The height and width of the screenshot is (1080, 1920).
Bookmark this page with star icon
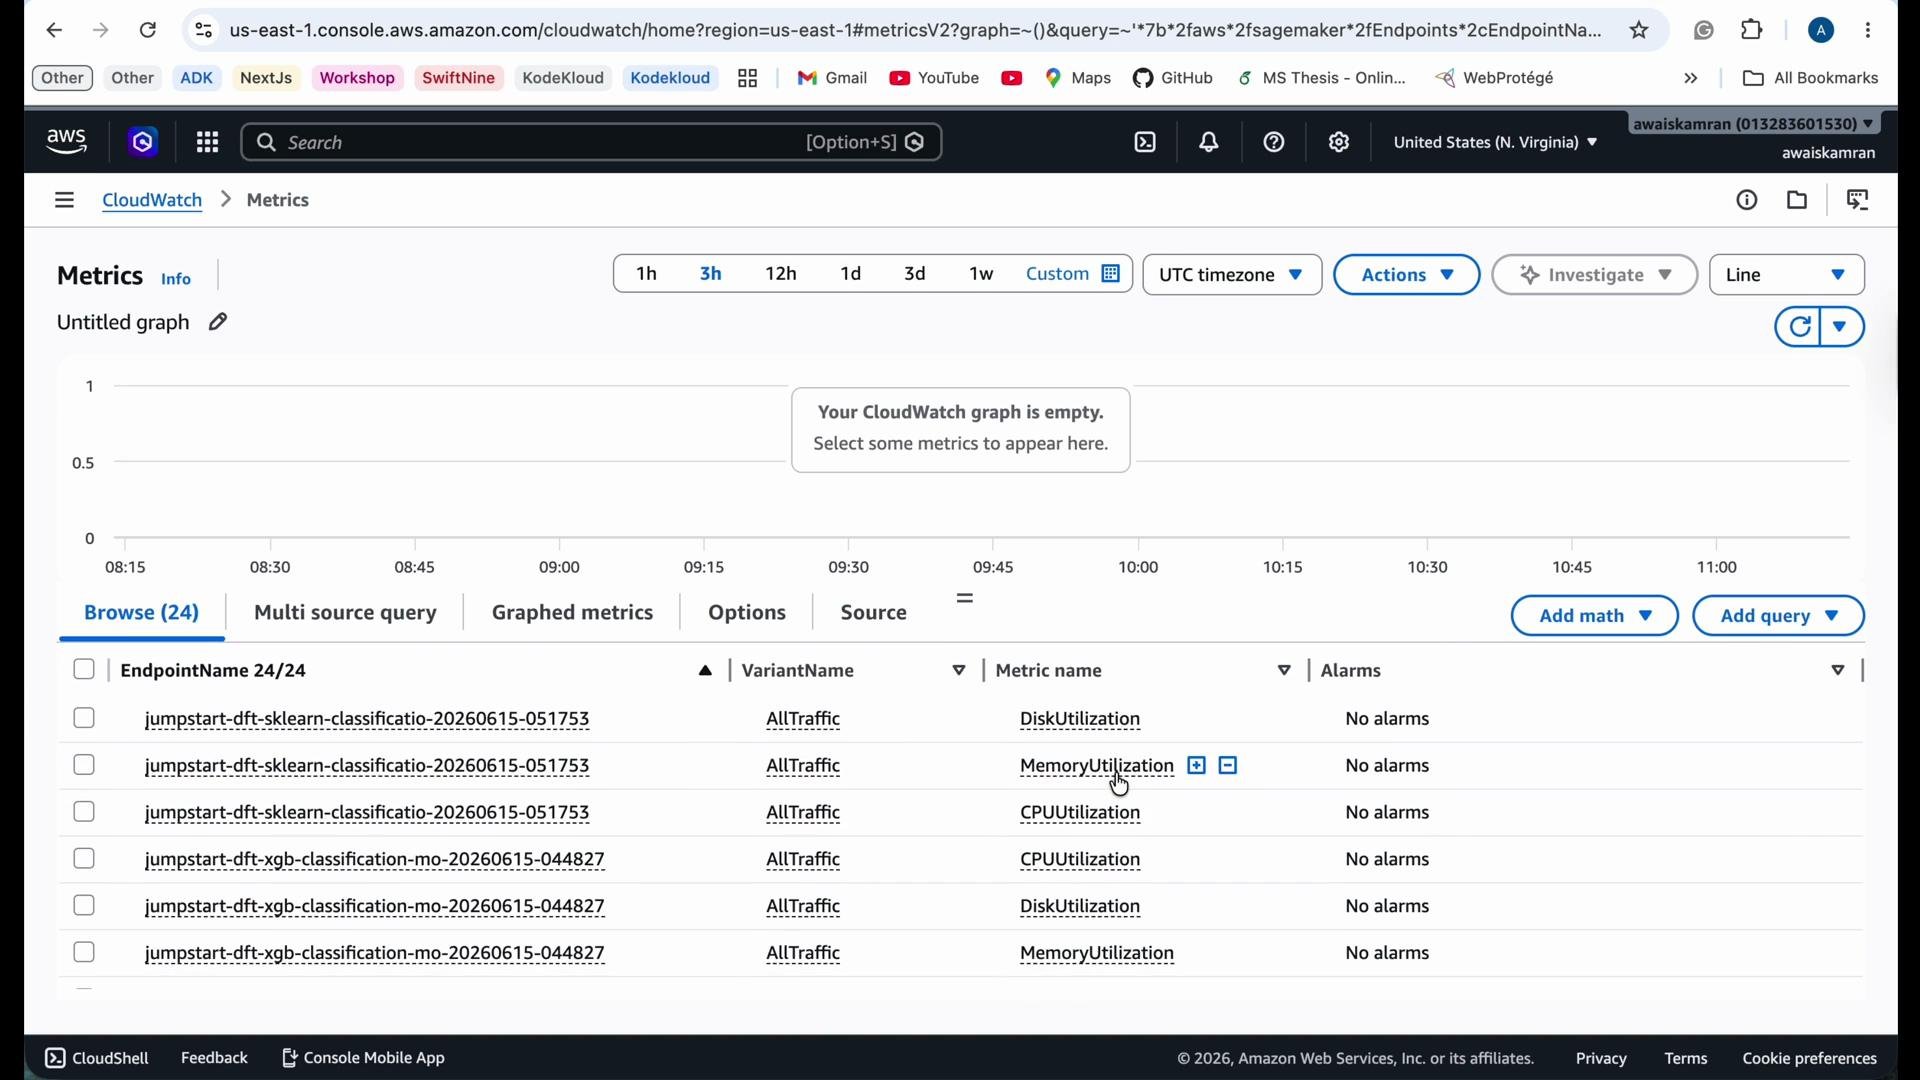(x=1639, y=31)
